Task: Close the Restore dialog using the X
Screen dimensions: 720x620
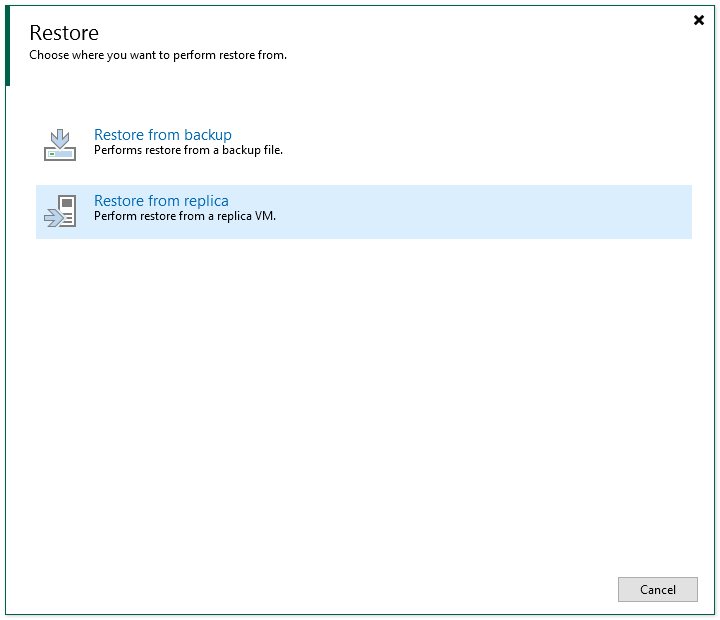Action: [699, 20]
